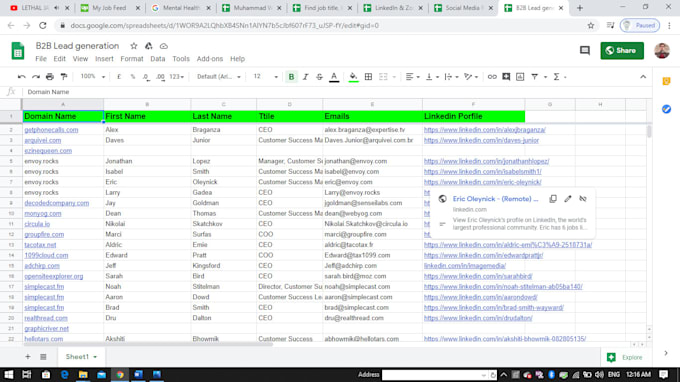
Task: Open the All Sheets list icon
Action: pyautogui.click(x=43, y=357)
